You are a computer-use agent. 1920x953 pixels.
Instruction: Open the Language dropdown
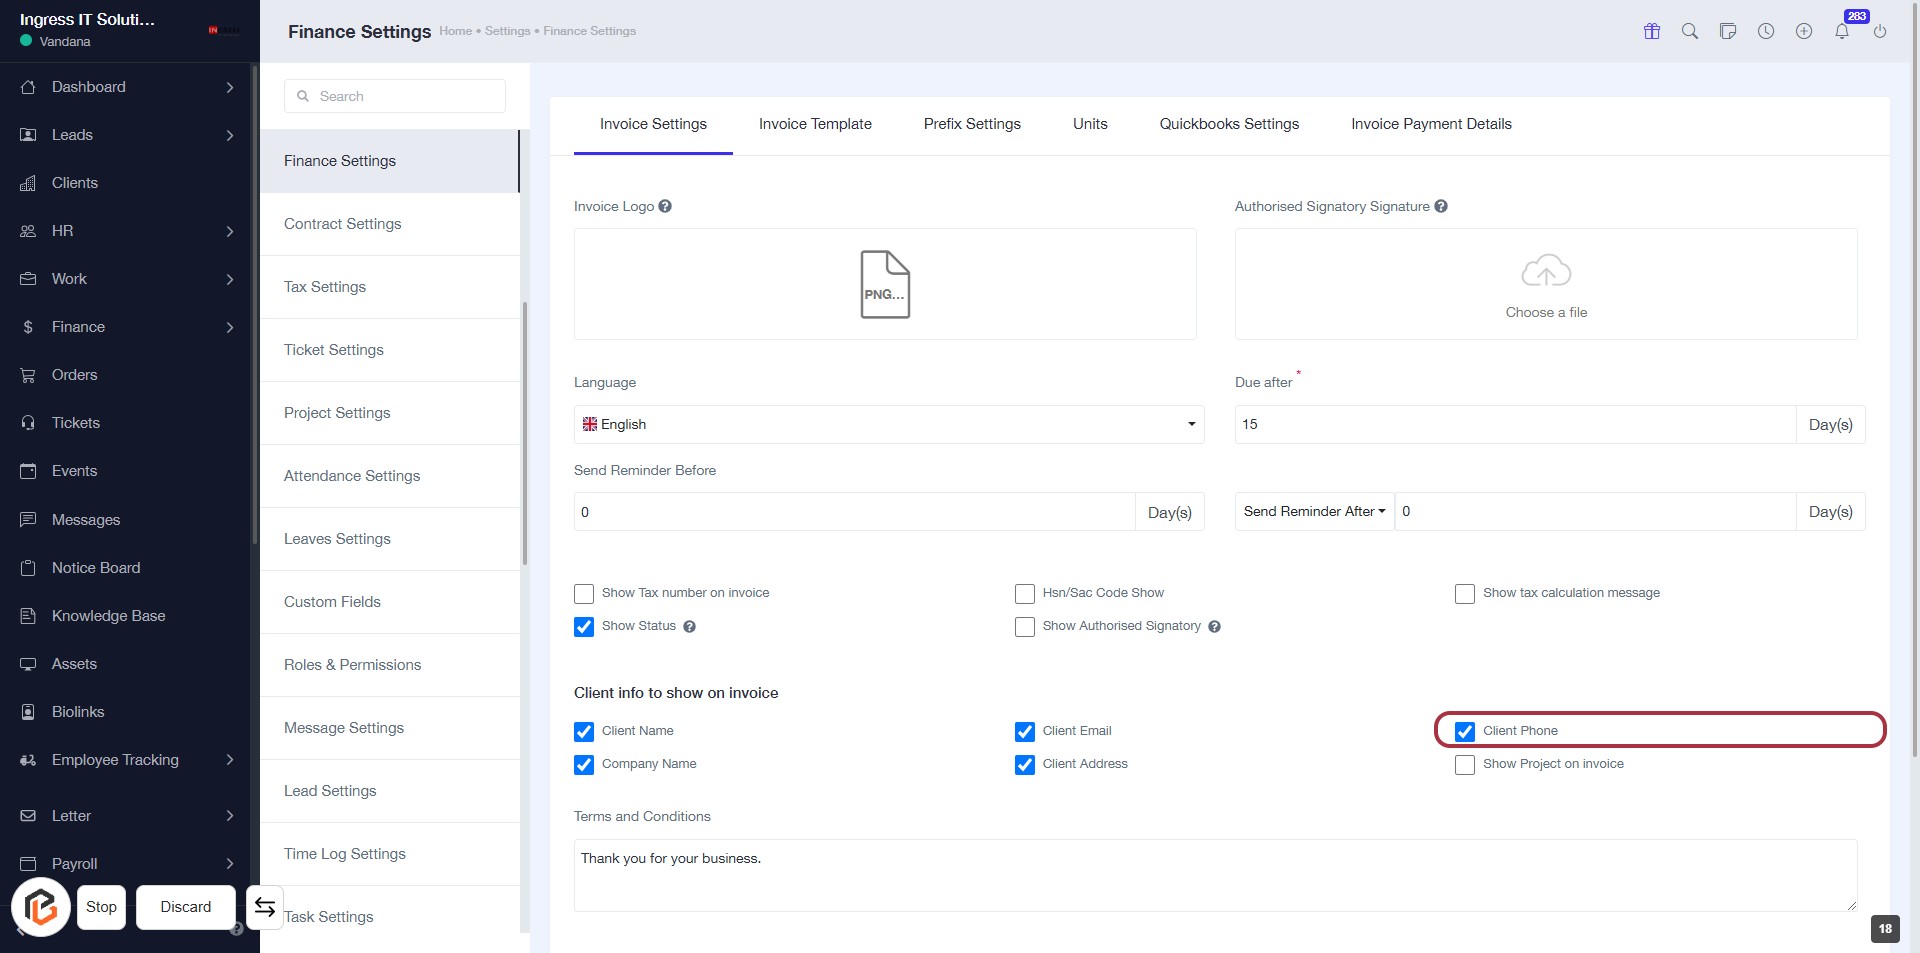pos(888,424)
